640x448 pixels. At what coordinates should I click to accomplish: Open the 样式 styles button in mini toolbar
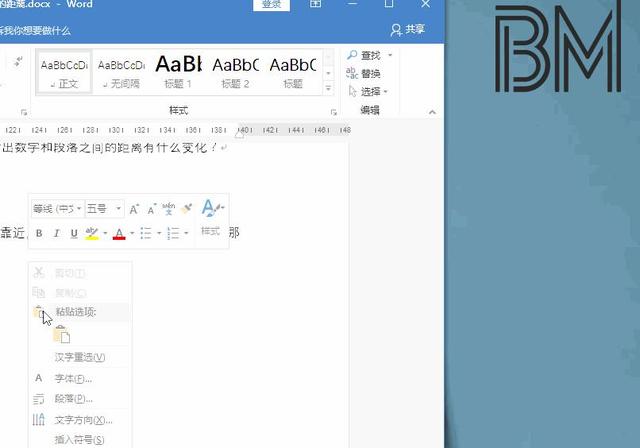coord(211,217)
